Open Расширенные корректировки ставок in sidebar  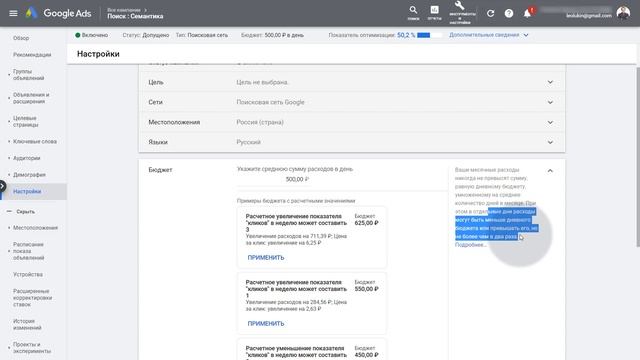[32, 298]
